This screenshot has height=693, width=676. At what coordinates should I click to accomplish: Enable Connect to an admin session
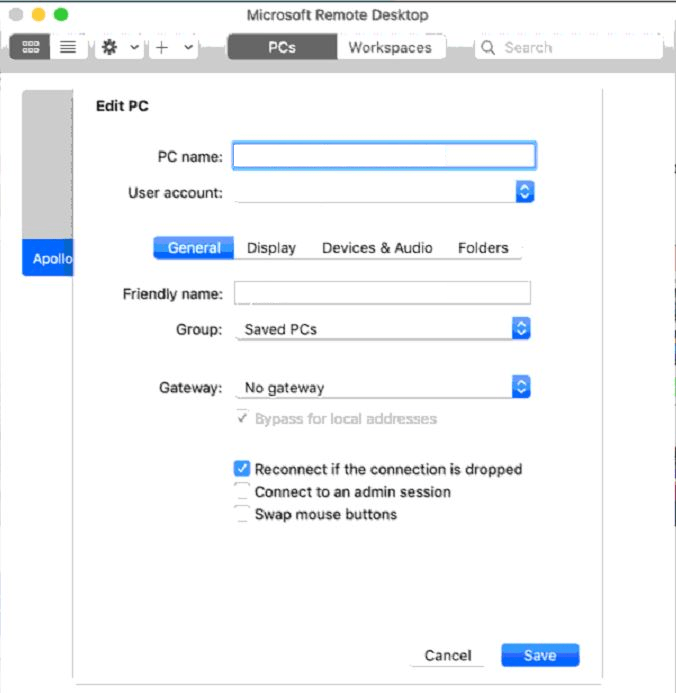click(x=242, y=491)
